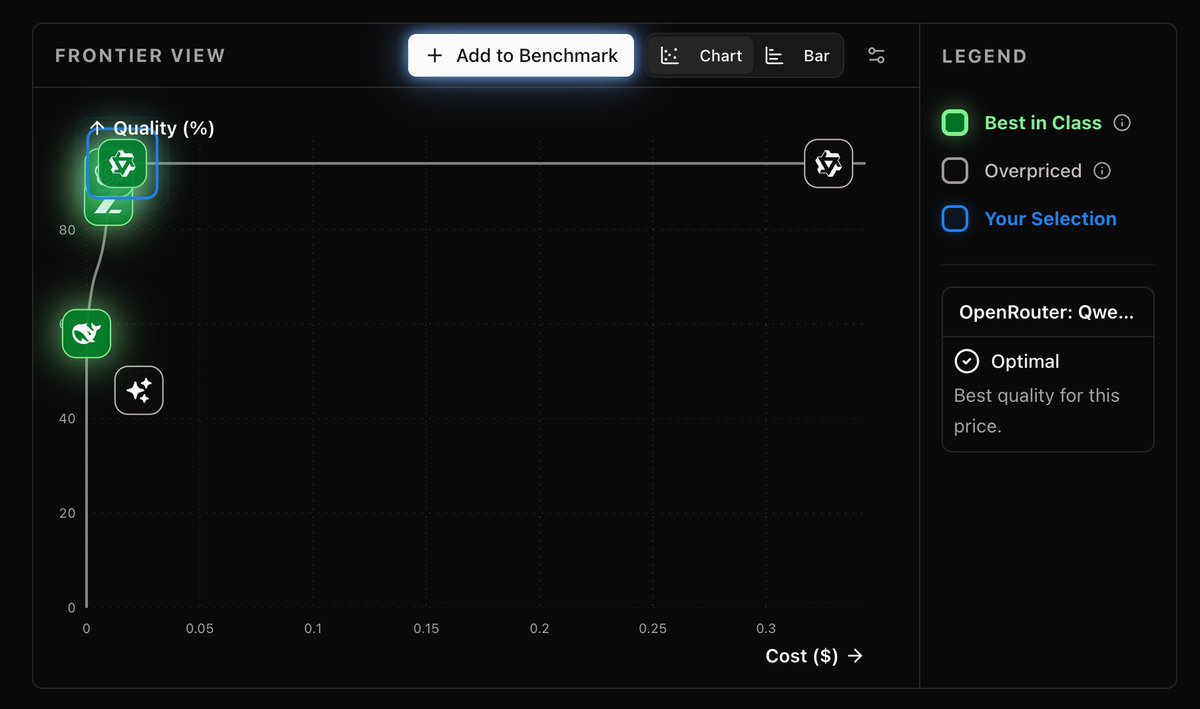The height and width of the screenshot is (709, 1200).
Task: Select the DeepSeek whale model point
Action: (x=86, y=333)
